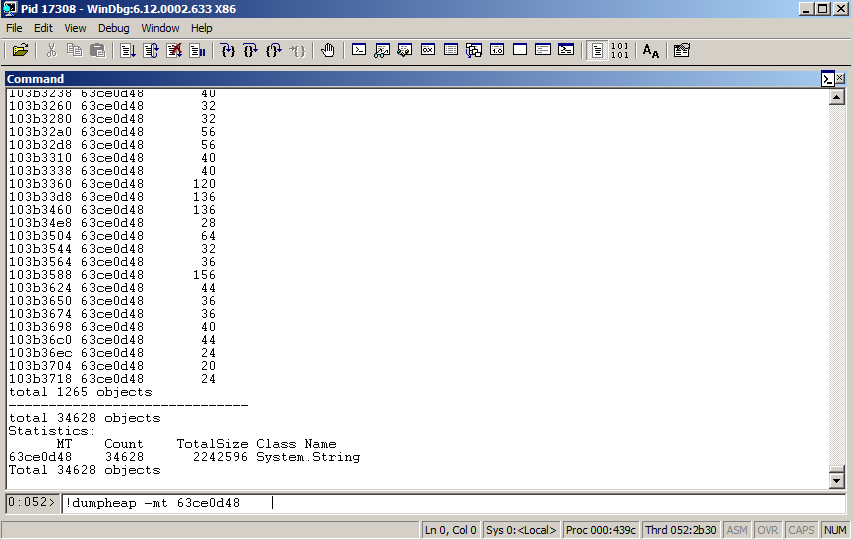The image size is (853, 540).
Task: Stop debugging with red X icon
Action: [x=174, y=51]
